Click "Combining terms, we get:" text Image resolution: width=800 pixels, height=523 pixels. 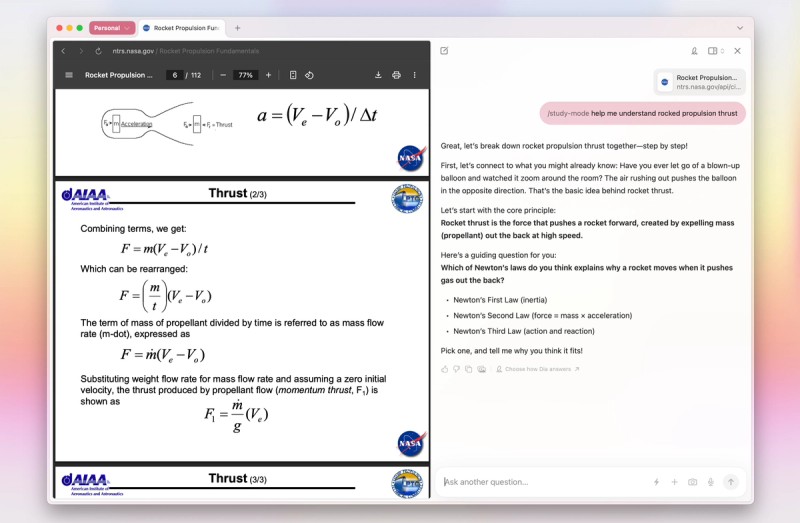pyautogui.click(x=133, y=229)
